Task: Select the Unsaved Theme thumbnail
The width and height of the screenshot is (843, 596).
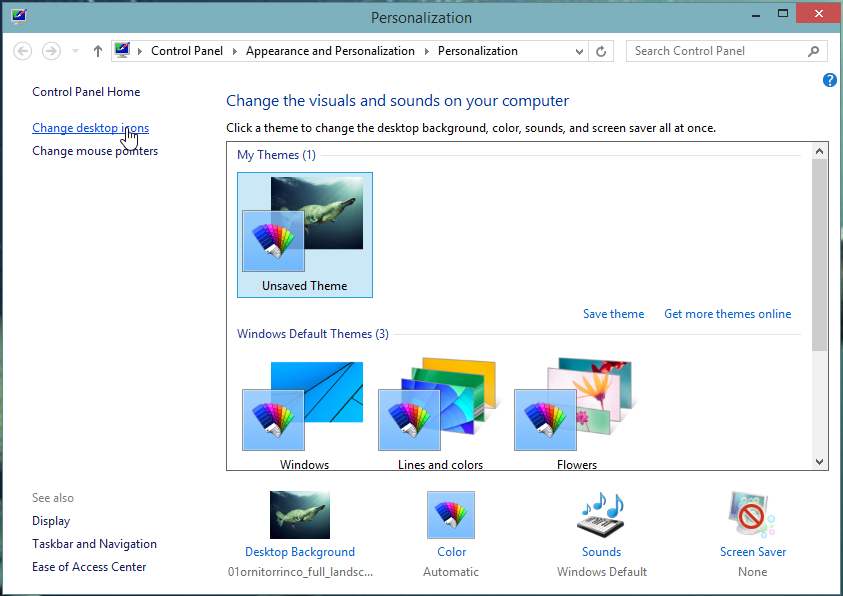Action: (x=305, y=234)
